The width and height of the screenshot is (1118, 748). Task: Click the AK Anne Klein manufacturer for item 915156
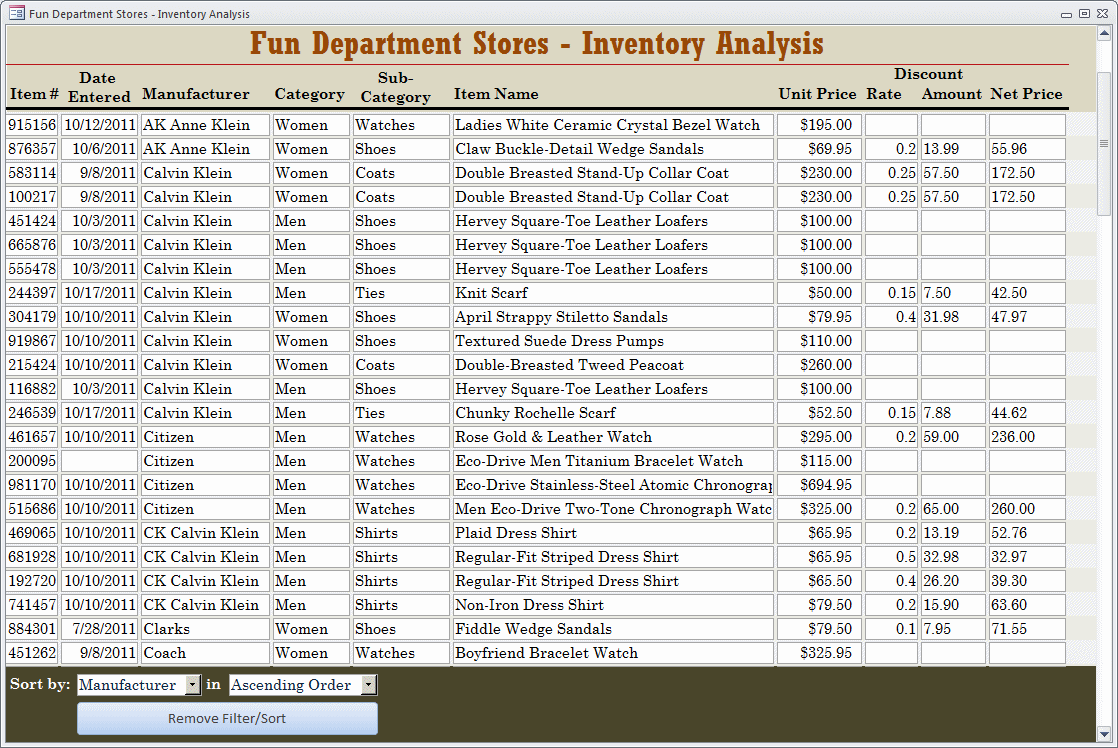205,125
